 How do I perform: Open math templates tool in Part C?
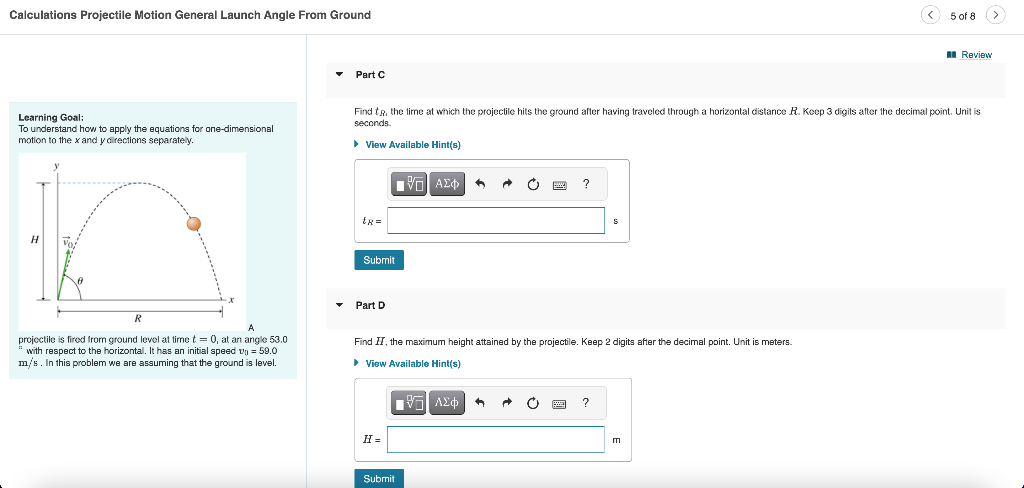click(x=409, y=184)
